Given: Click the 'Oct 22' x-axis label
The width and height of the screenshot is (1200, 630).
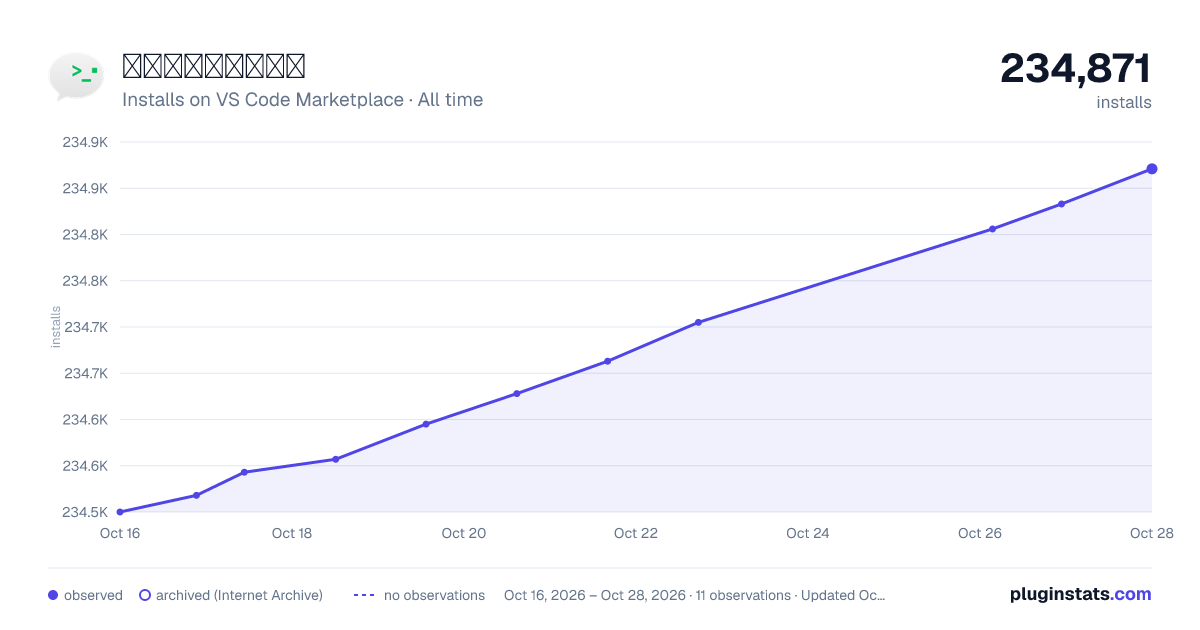Looking at the screenshot, I should click(636, 533).
